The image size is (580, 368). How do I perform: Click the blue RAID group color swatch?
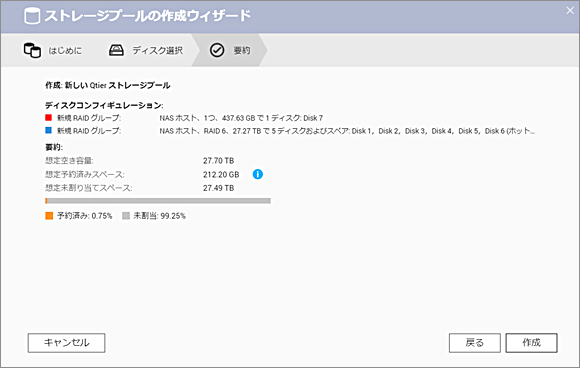pos(48,130)
